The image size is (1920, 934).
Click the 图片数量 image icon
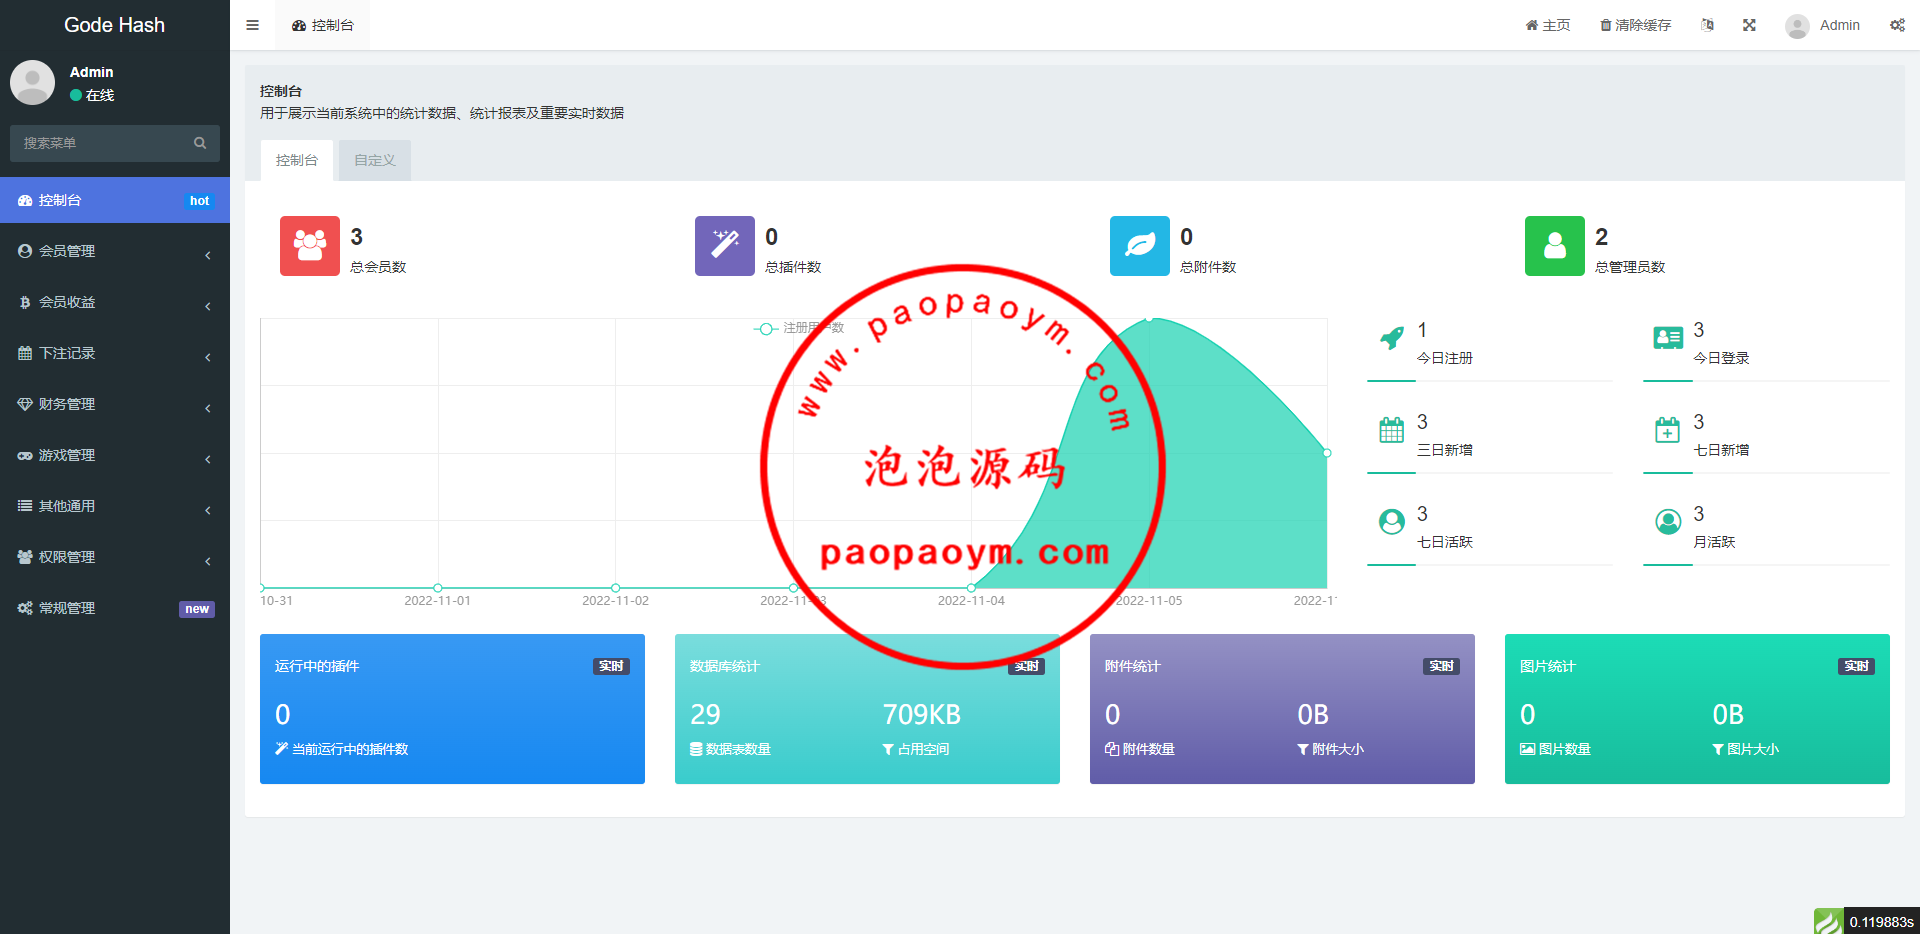tap(1528, 749)
